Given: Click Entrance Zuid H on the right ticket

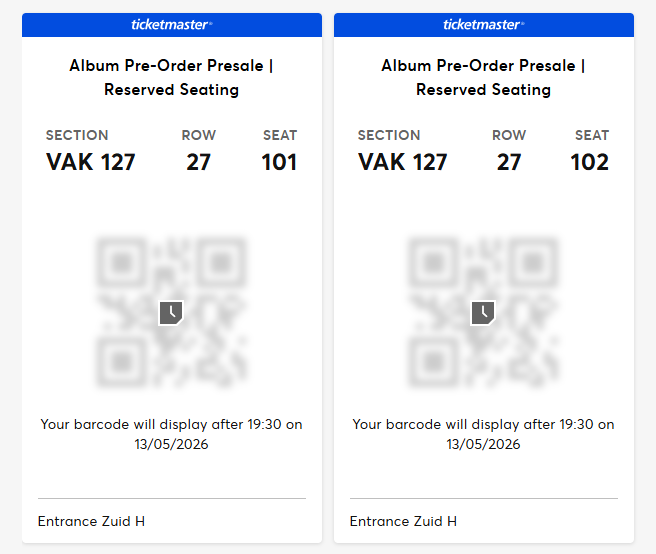Looking at the screenshot, I should 404,521.
